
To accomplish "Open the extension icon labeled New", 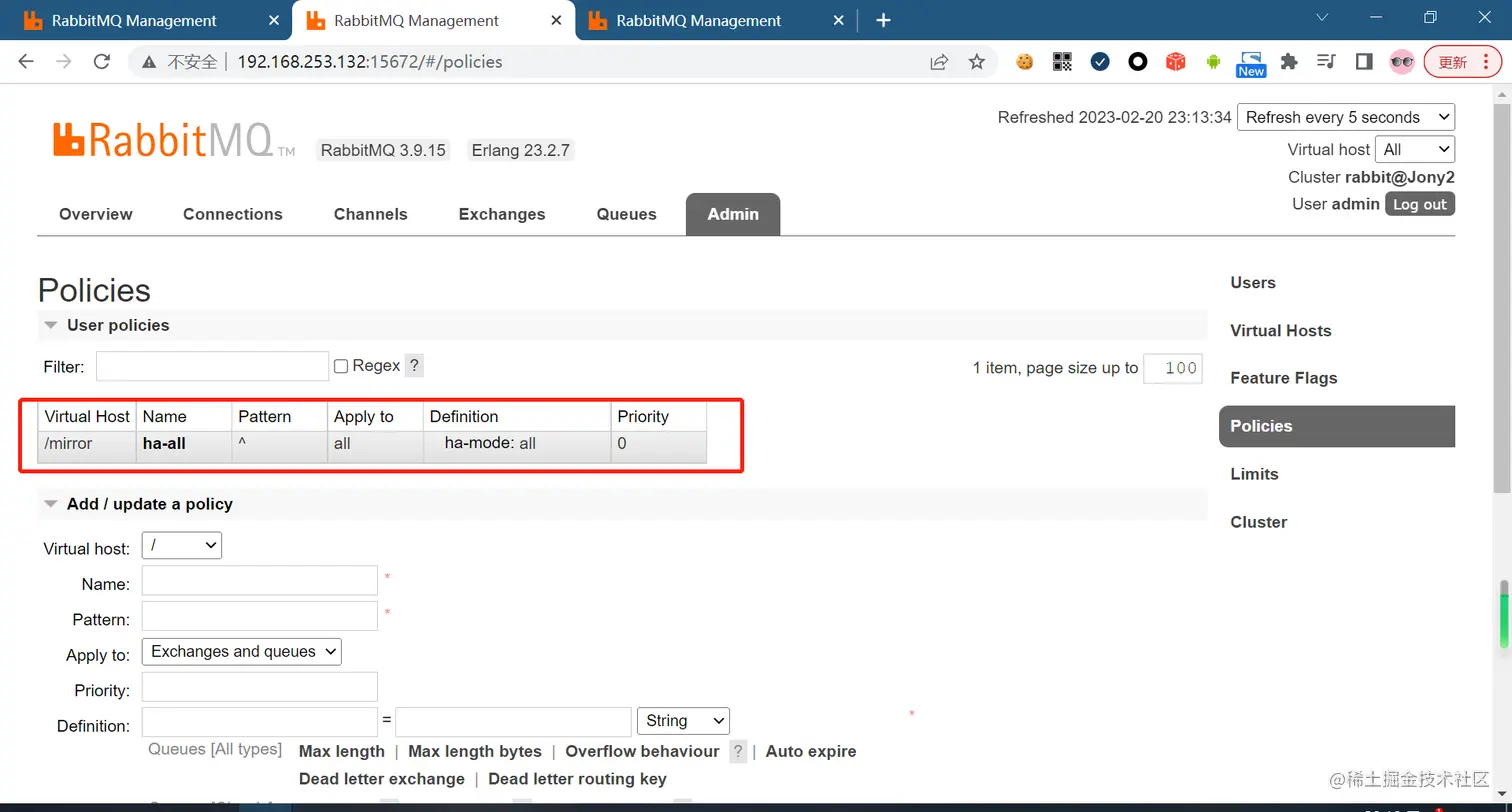I will coord(1251,64).
